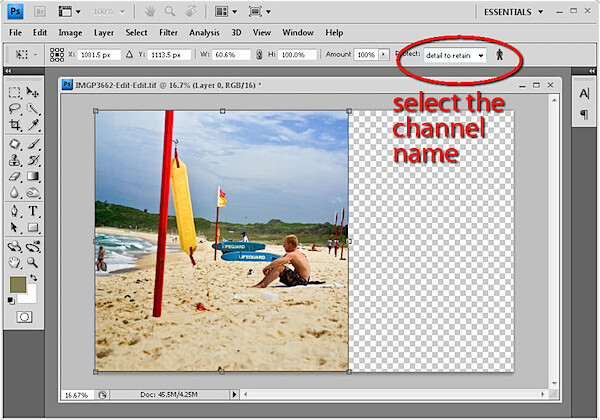Select the Type tool
The height and width of the screenshot is (420, 600).
(33, 211)
